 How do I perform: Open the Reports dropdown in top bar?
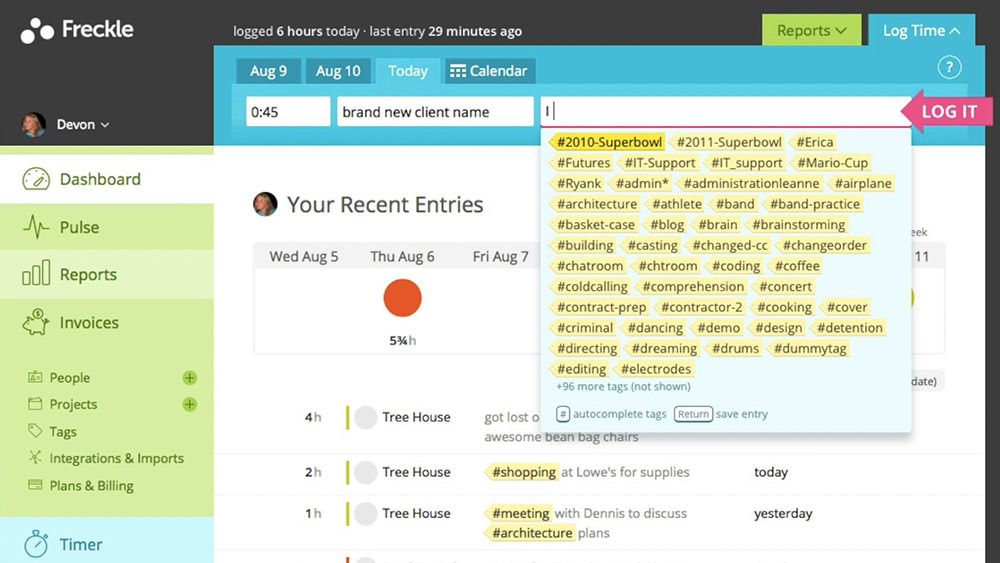point(811,31)
